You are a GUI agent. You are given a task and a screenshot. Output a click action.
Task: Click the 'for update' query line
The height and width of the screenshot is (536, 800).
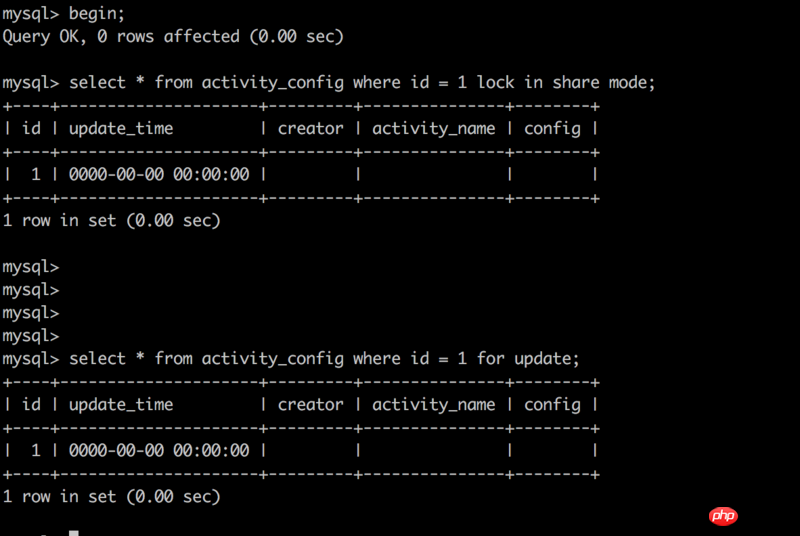click(291, 359)
